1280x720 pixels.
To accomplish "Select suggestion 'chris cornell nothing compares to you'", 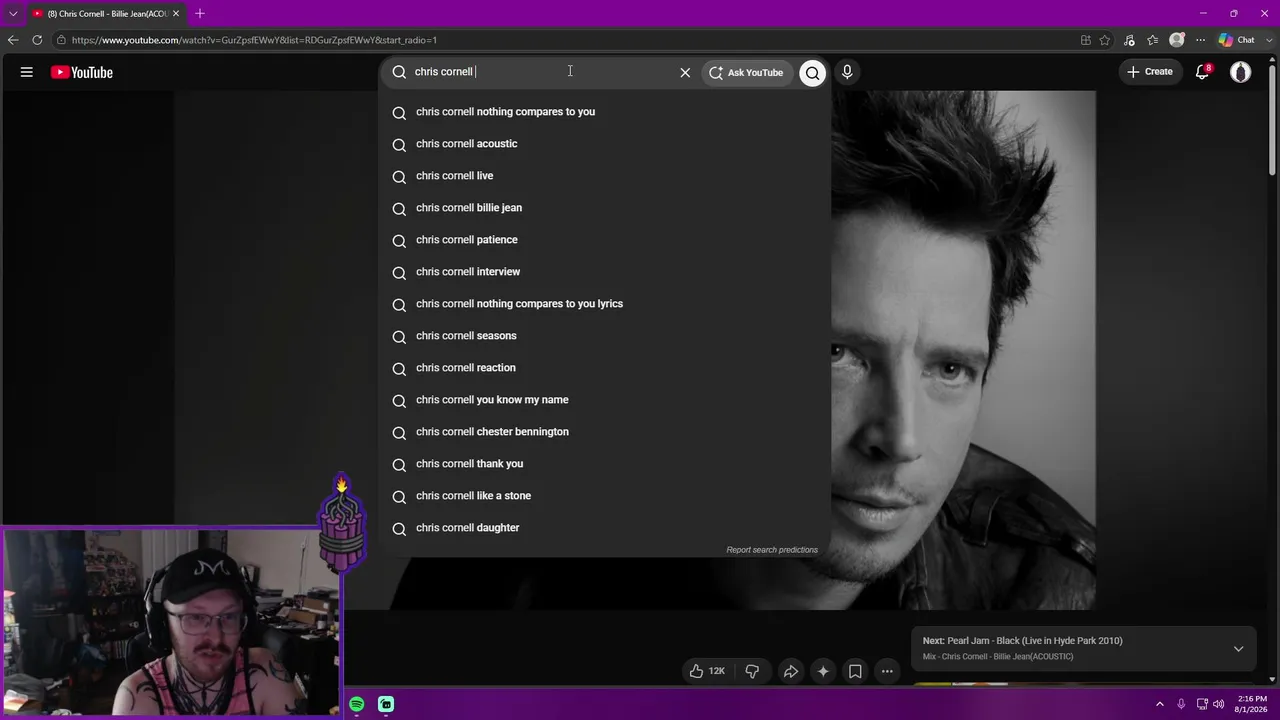I will coord(605,112).
